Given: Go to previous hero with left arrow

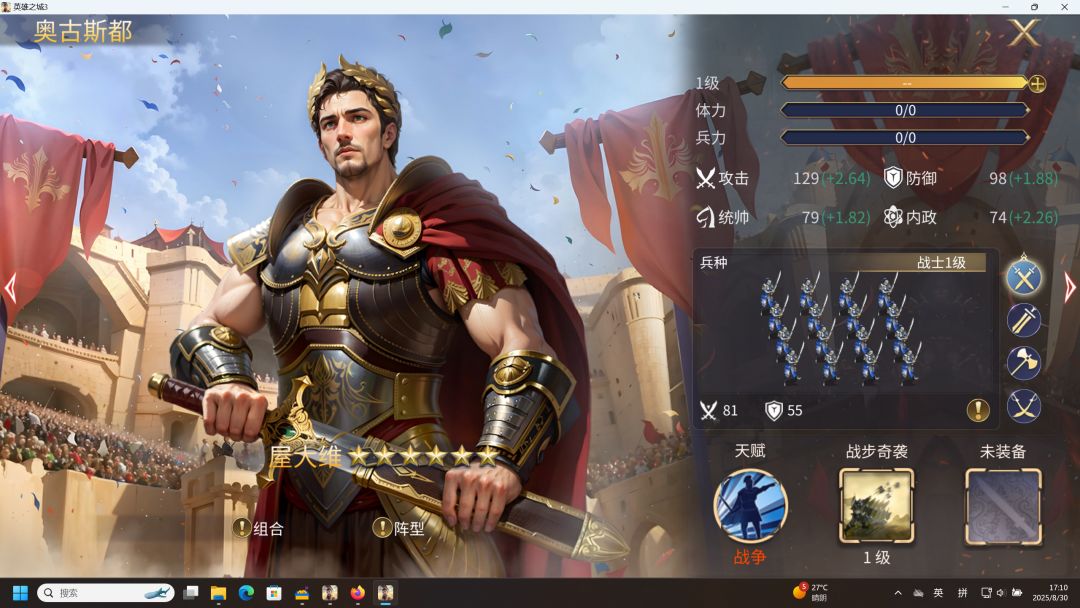Looking at the screenshot, I should pyautogui.click(x=10, y=288).
